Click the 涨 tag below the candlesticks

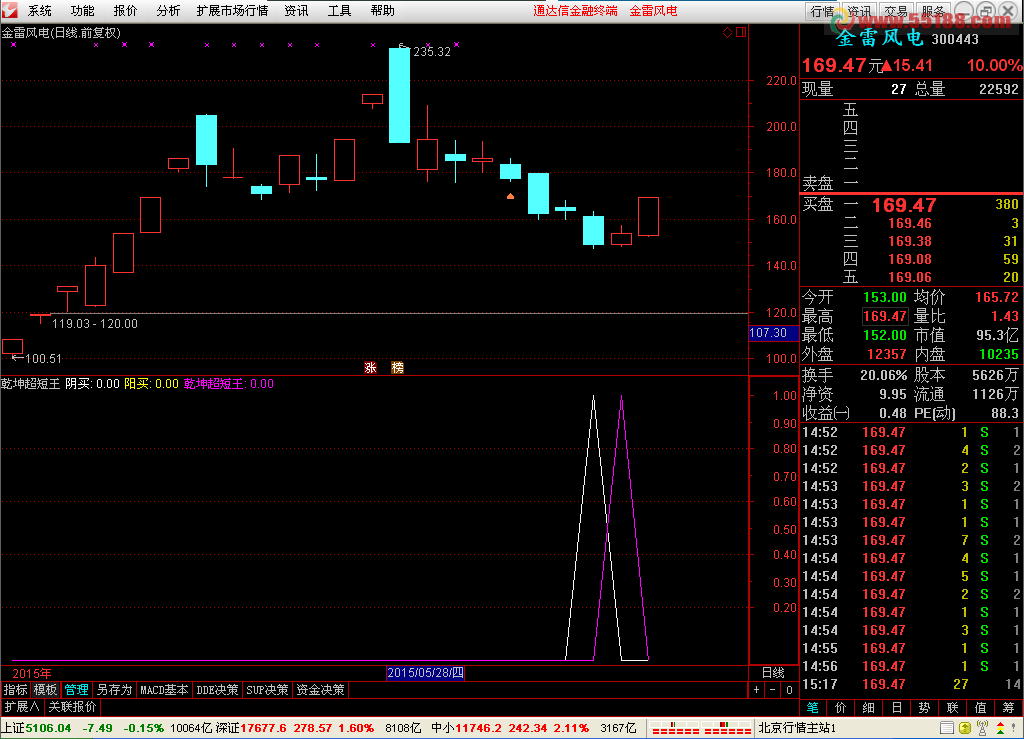pos(370,368)
